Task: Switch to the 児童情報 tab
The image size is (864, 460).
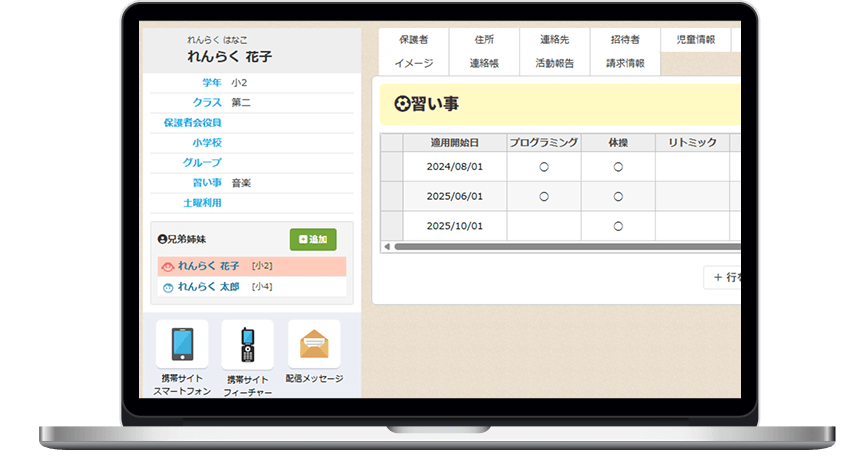Action: pos(696,40)
